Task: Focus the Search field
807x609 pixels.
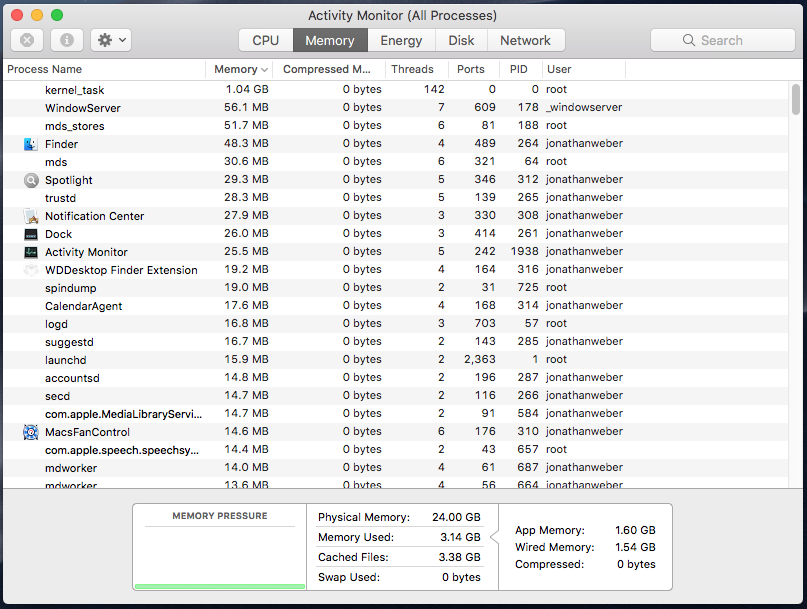Action: pos(723,40)
